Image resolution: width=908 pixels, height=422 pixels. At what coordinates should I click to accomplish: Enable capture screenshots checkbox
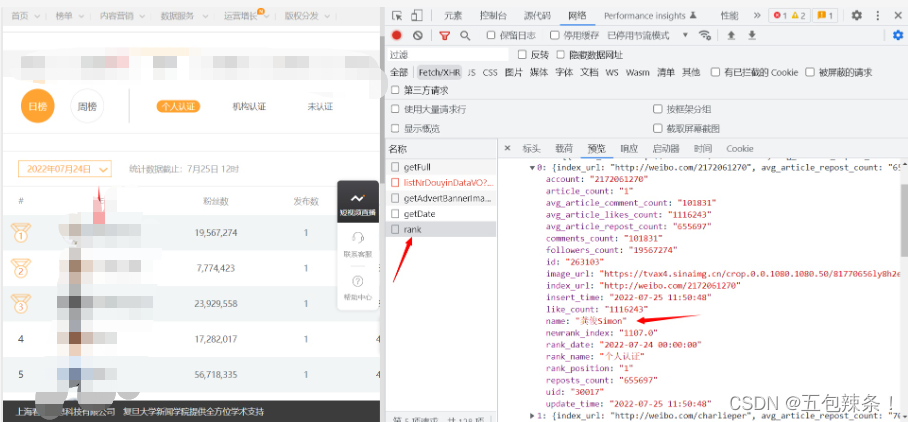pyautogui.click(x=657, y=128)
